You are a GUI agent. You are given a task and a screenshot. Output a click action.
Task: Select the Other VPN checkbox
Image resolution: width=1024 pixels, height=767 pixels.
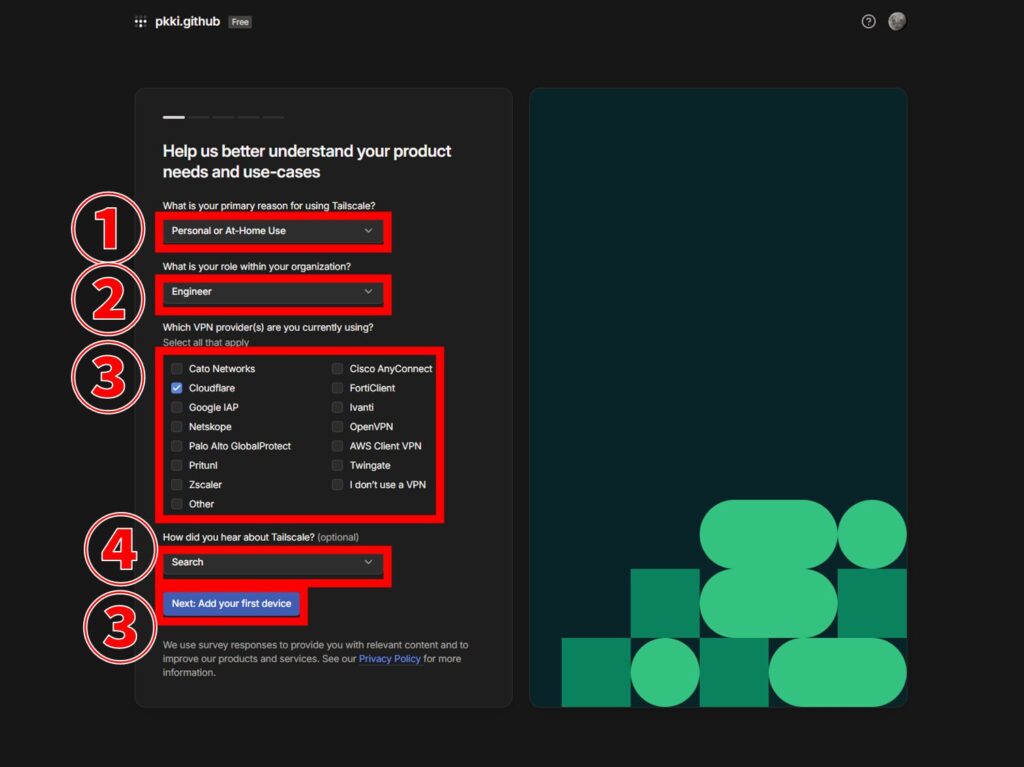[x=177, y=504]
